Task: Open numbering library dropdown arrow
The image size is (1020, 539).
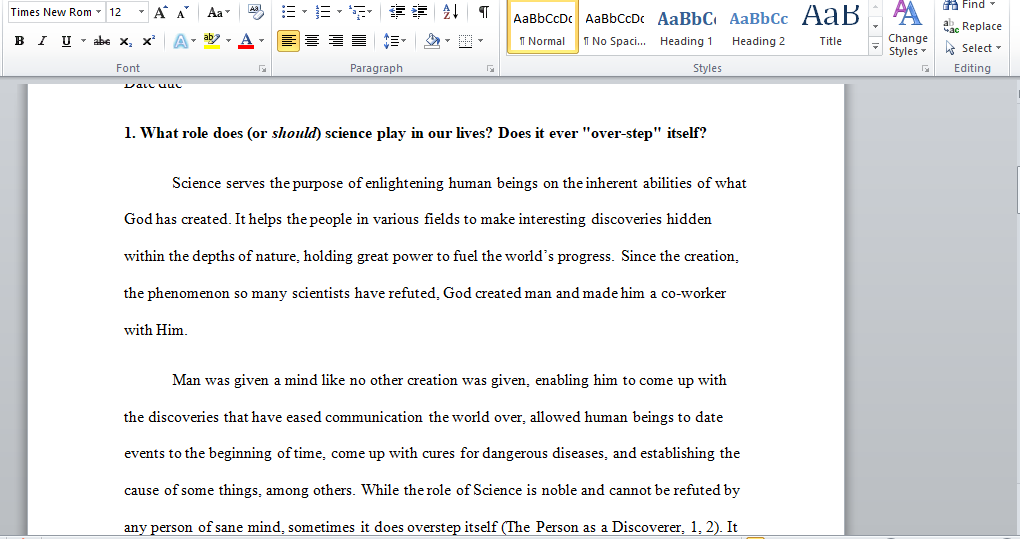Action: 339,12
